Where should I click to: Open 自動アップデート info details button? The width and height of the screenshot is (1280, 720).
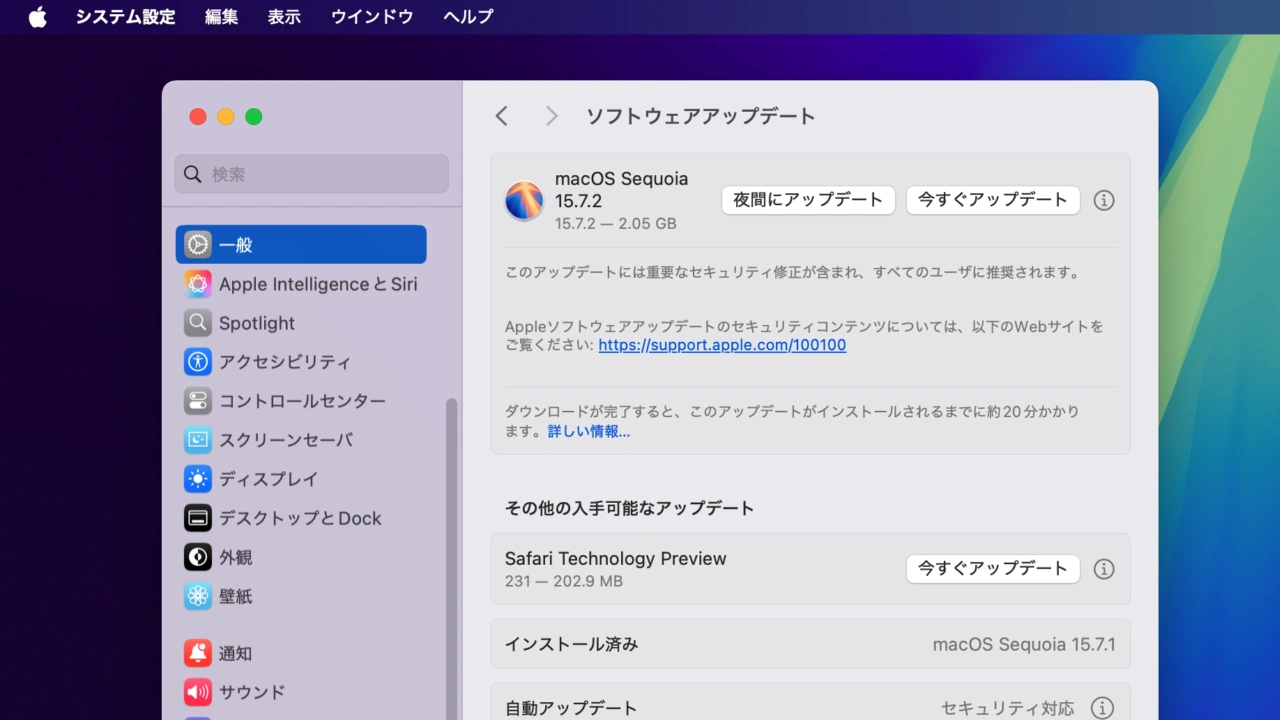1102,708
